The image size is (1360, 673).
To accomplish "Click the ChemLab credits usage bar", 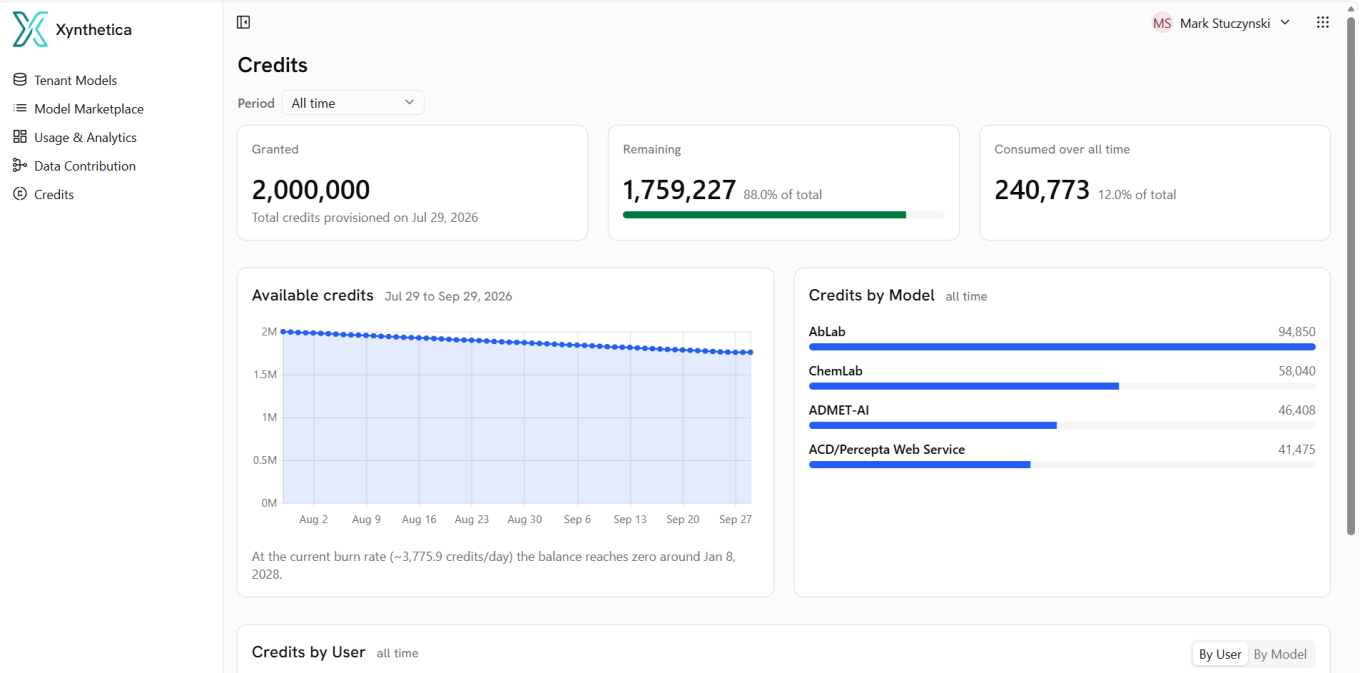I will pyautogui.click(x=1062, y=386).
